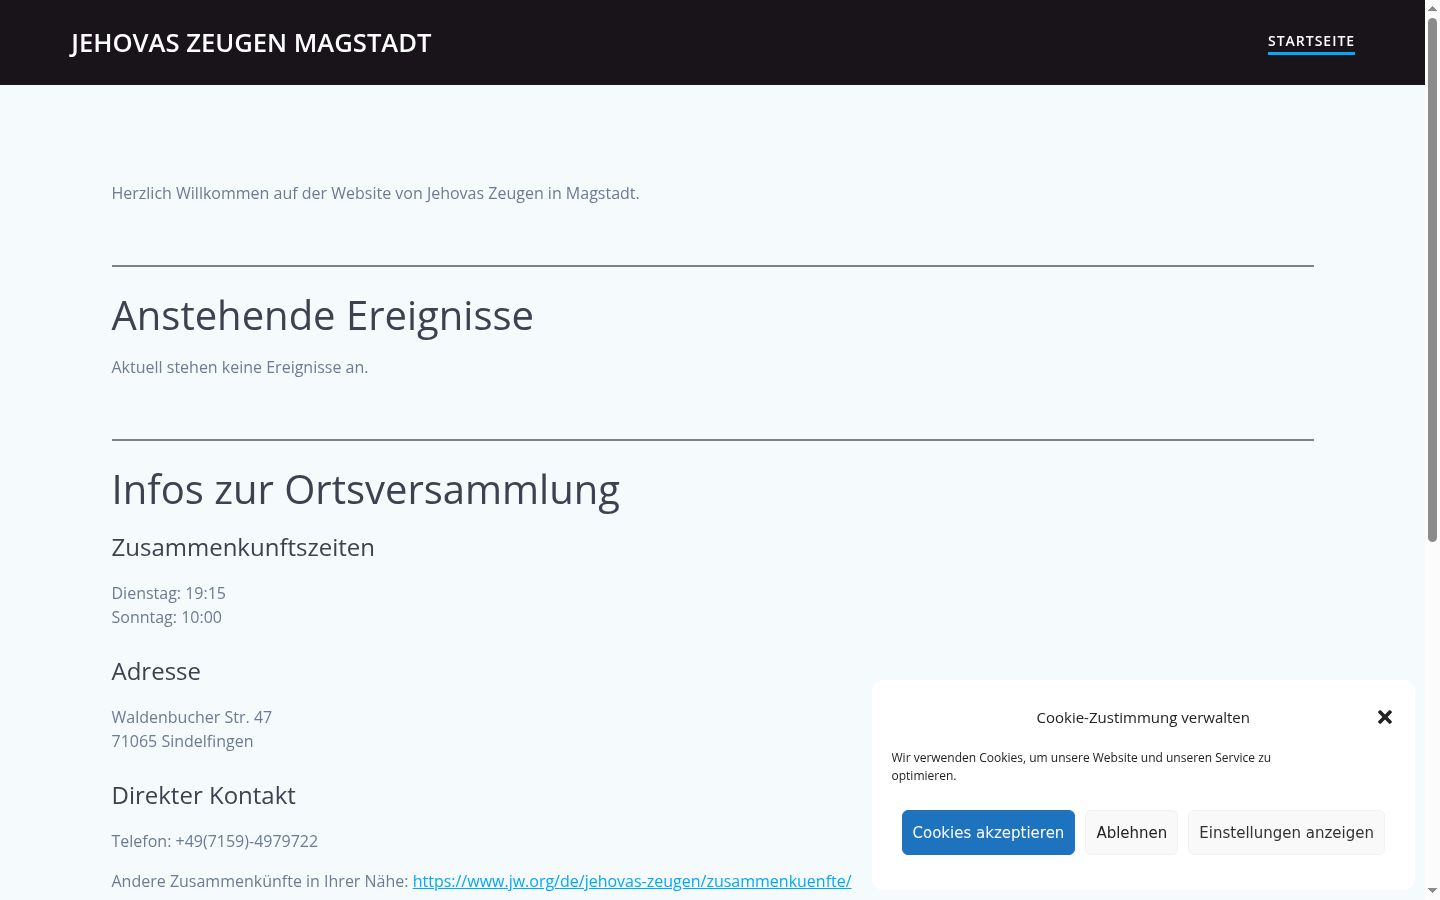
Task: Click the Cookie-Zustimmung verwalten dialog title
Action: point(1143,717)
